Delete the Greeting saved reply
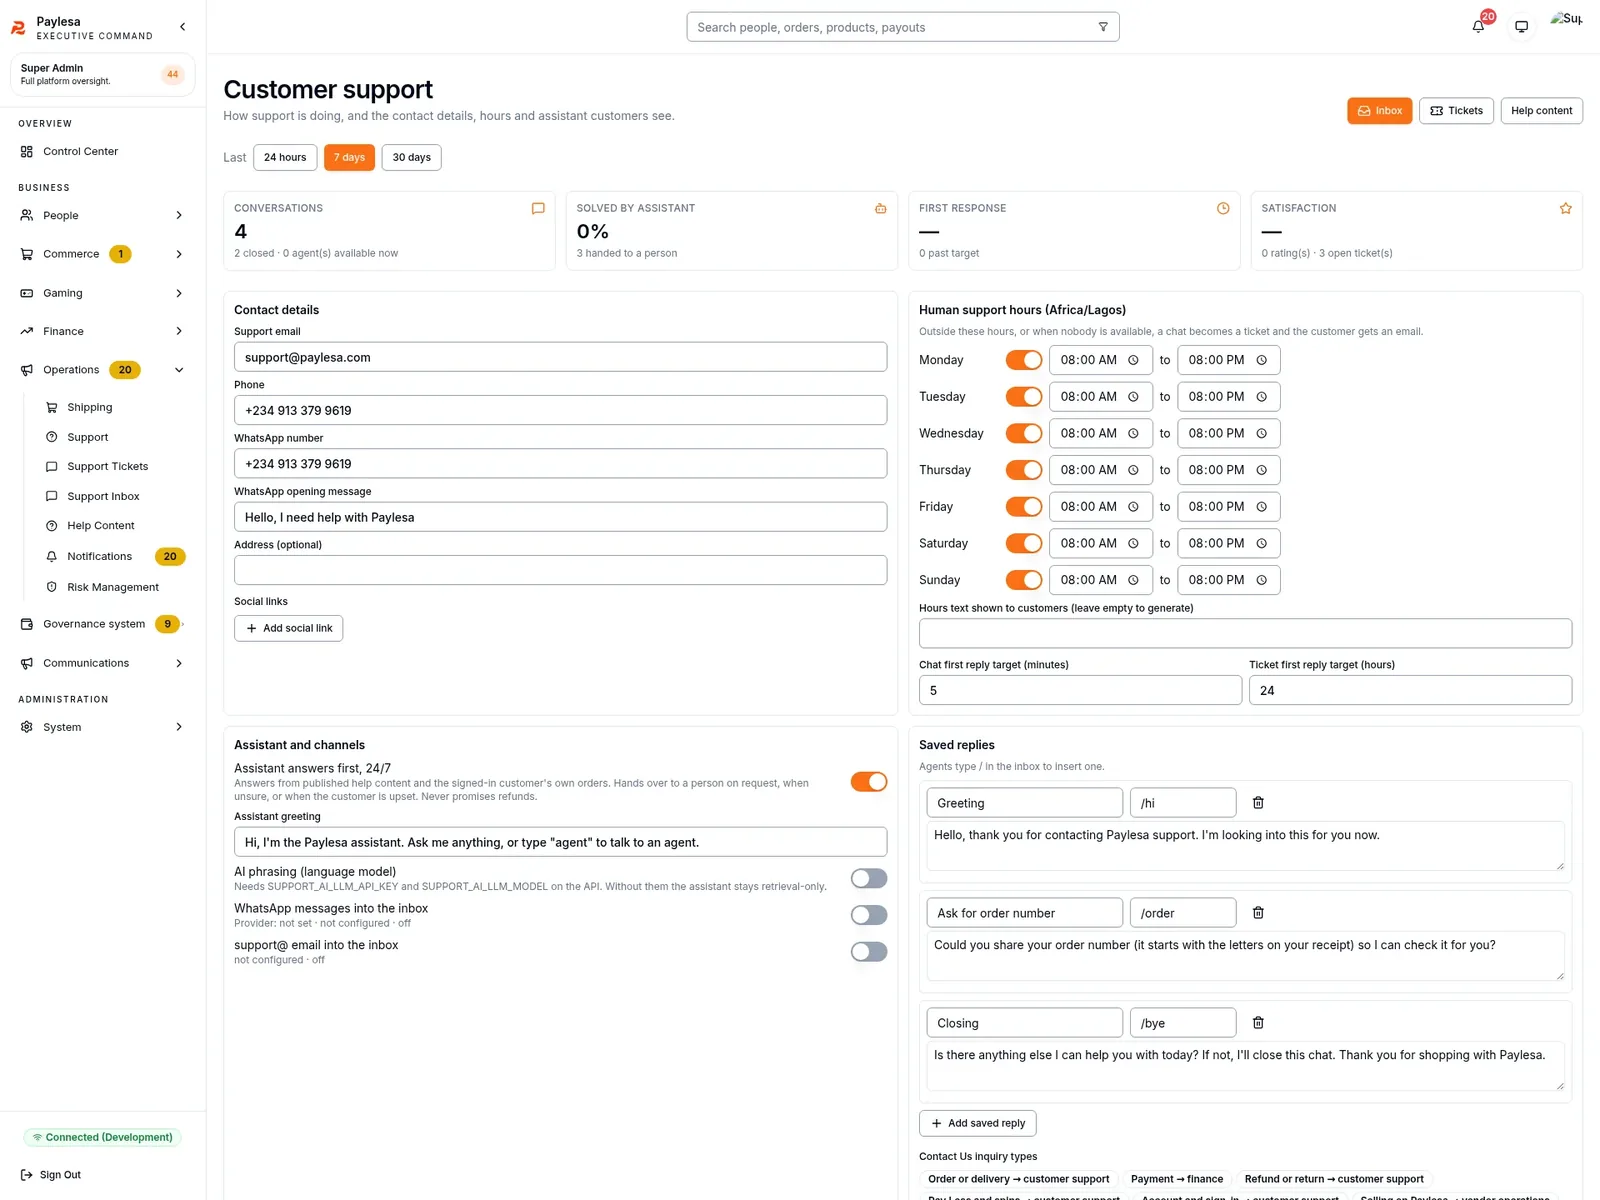 click(1258, 803)
